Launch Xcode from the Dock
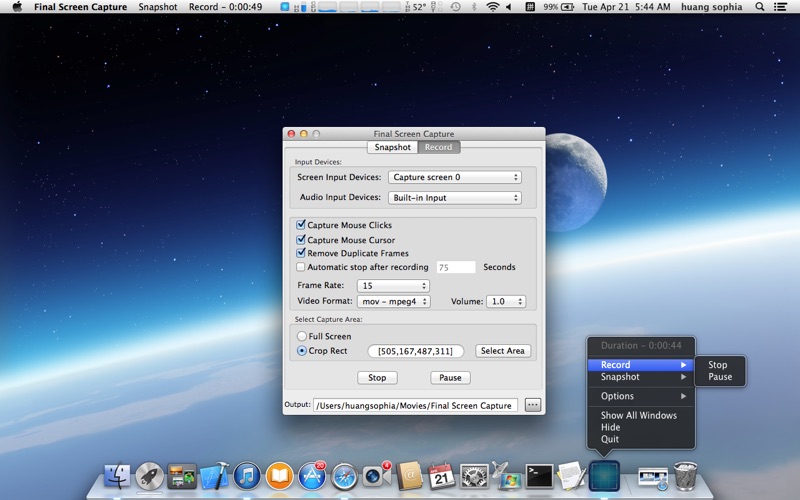The width and height of the screenshot is (800, 500). point(215,476)
